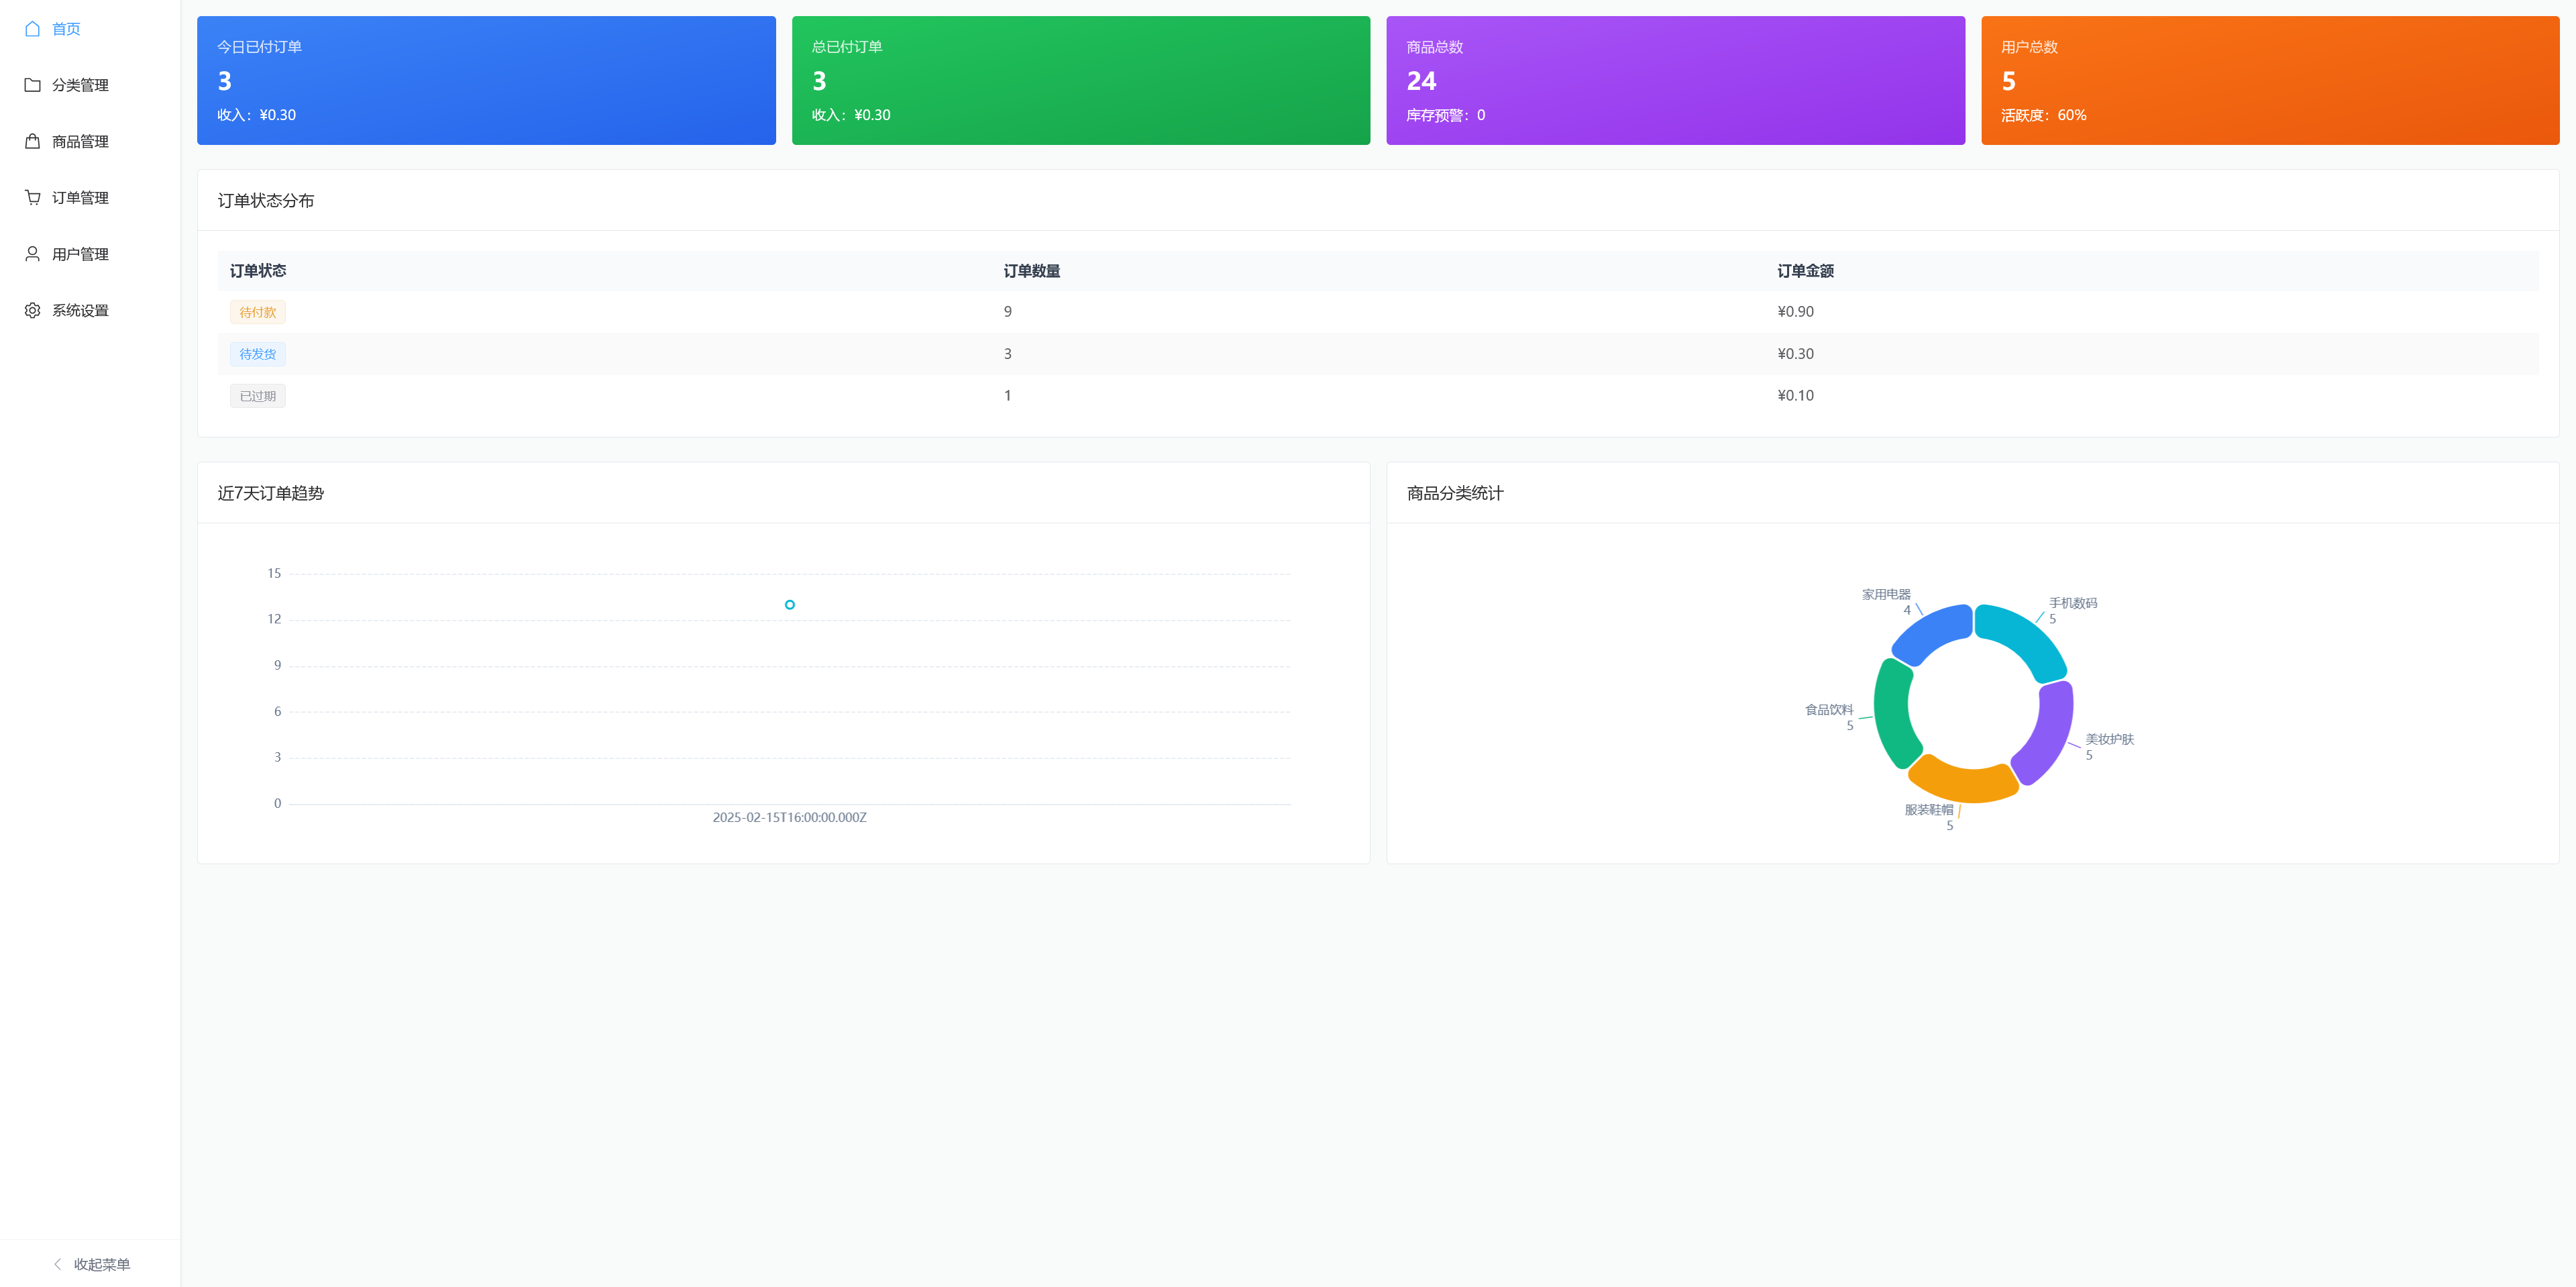This screenshot has width=2576, height=1287.
Task: Click the home icon in sidebar
Action: 32,29
